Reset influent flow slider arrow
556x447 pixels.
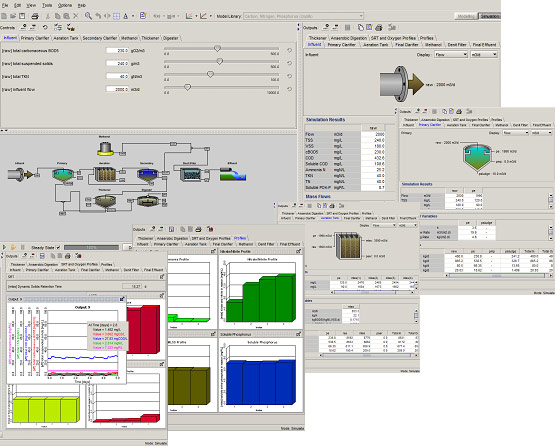pyautogui.click(x=289, y=89)
